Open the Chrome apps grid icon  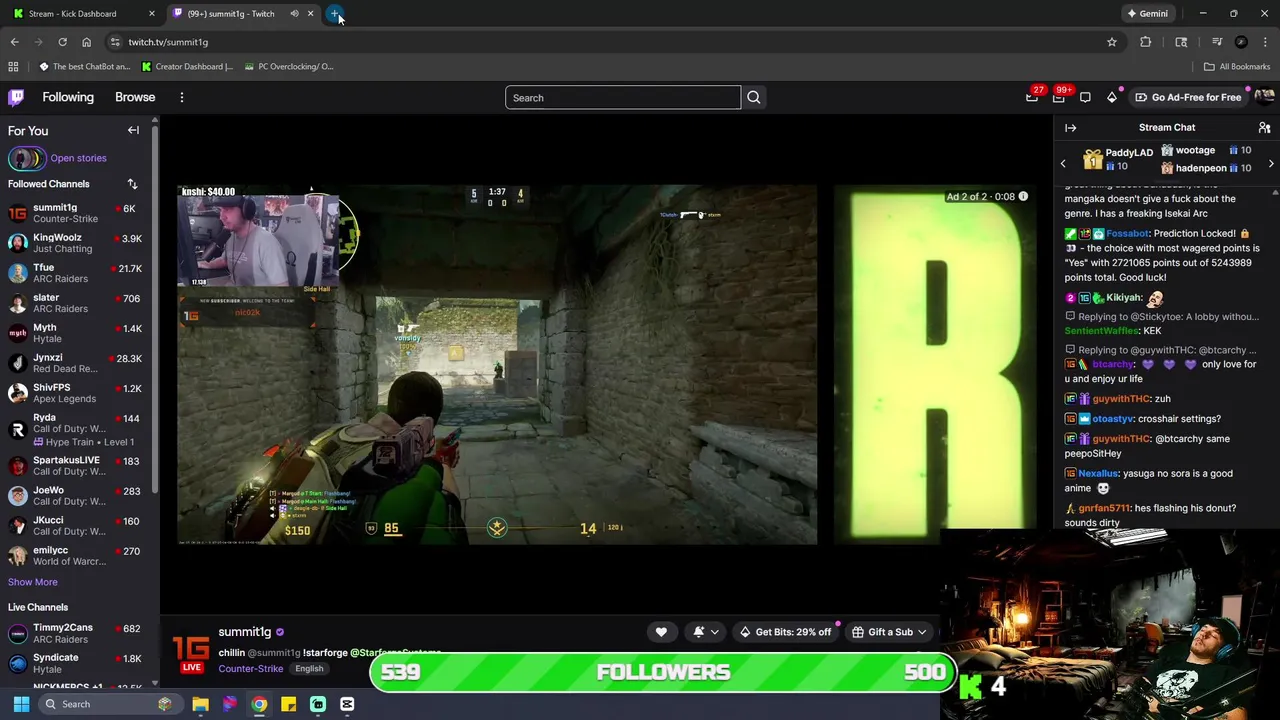click(x=13, y=67)
